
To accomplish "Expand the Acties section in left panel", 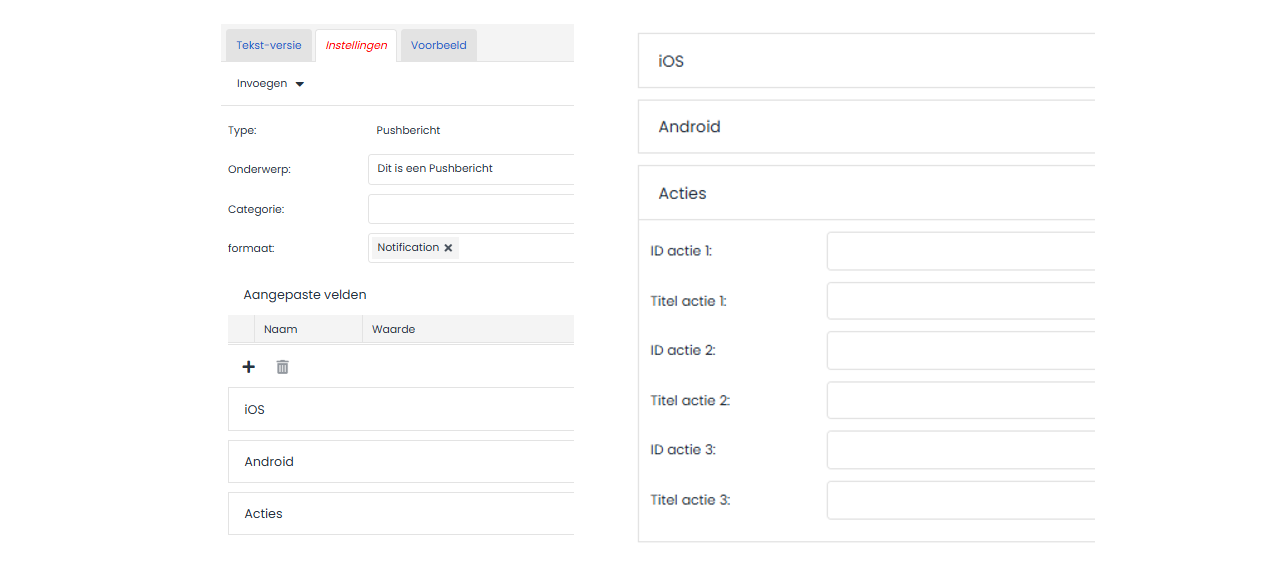I will tap(400, 514).
